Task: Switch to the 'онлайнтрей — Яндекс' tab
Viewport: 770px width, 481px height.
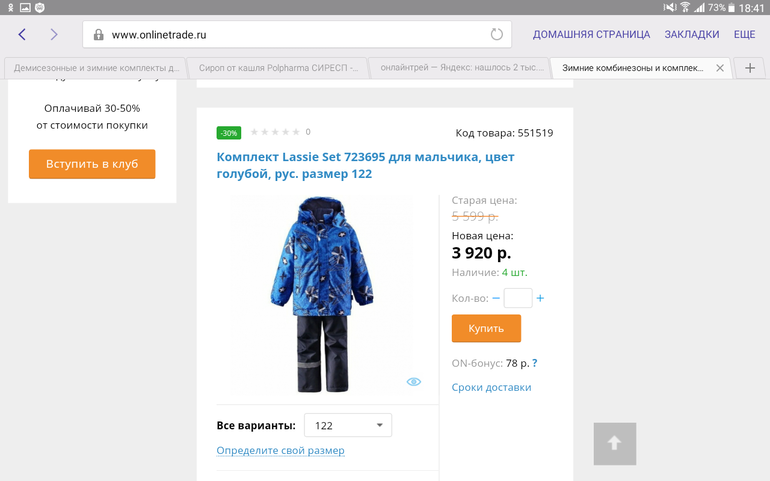Action: [460, 69]
